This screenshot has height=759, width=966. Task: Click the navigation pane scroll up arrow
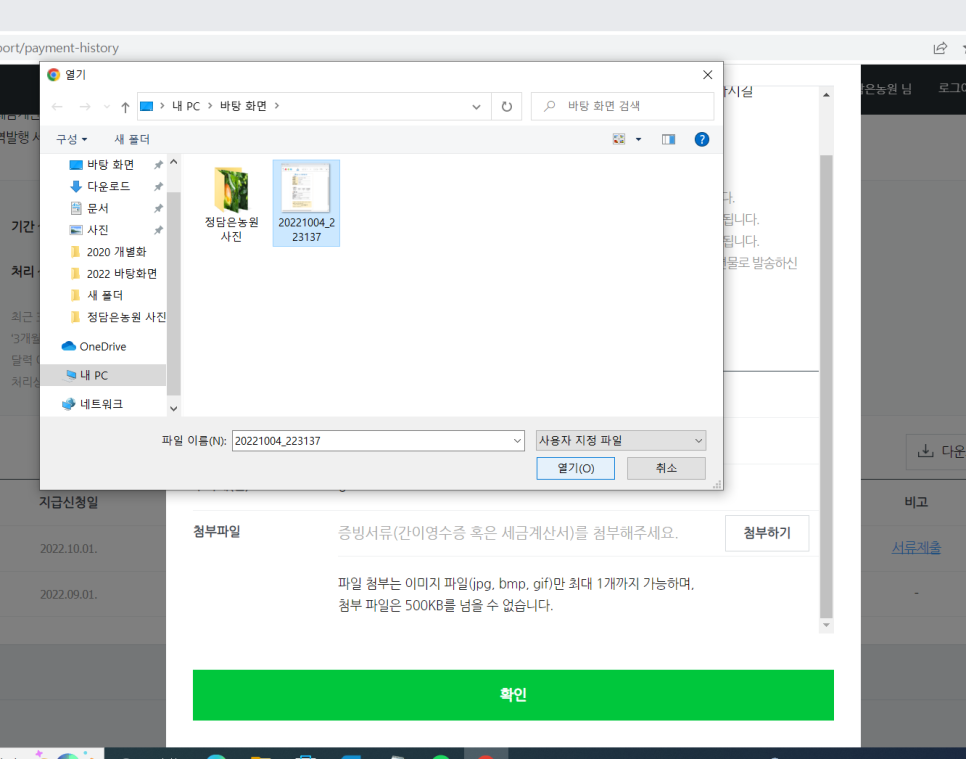[174, 162]
